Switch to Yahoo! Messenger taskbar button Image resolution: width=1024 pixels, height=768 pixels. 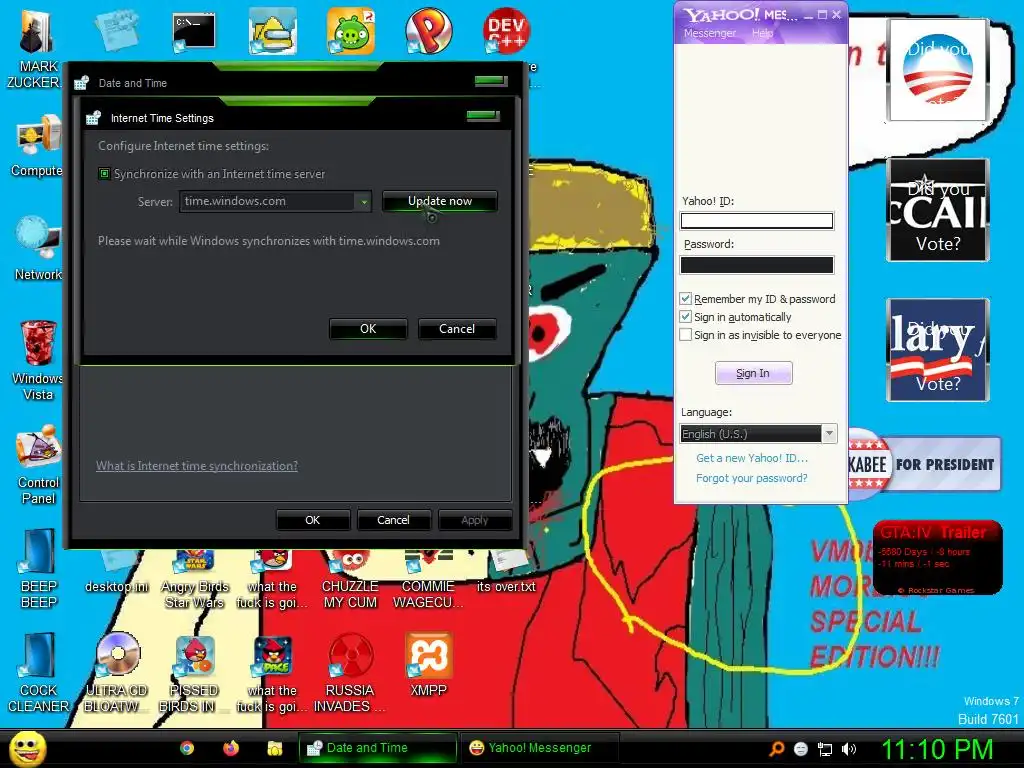[x=539, y=748]
